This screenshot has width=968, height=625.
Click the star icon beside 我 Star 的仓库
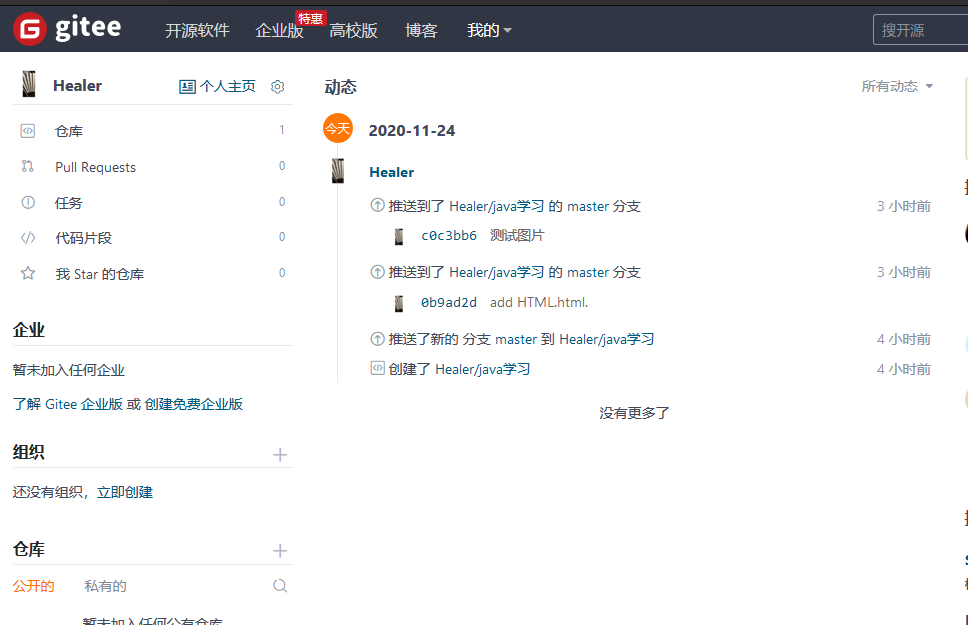[28, 273]
